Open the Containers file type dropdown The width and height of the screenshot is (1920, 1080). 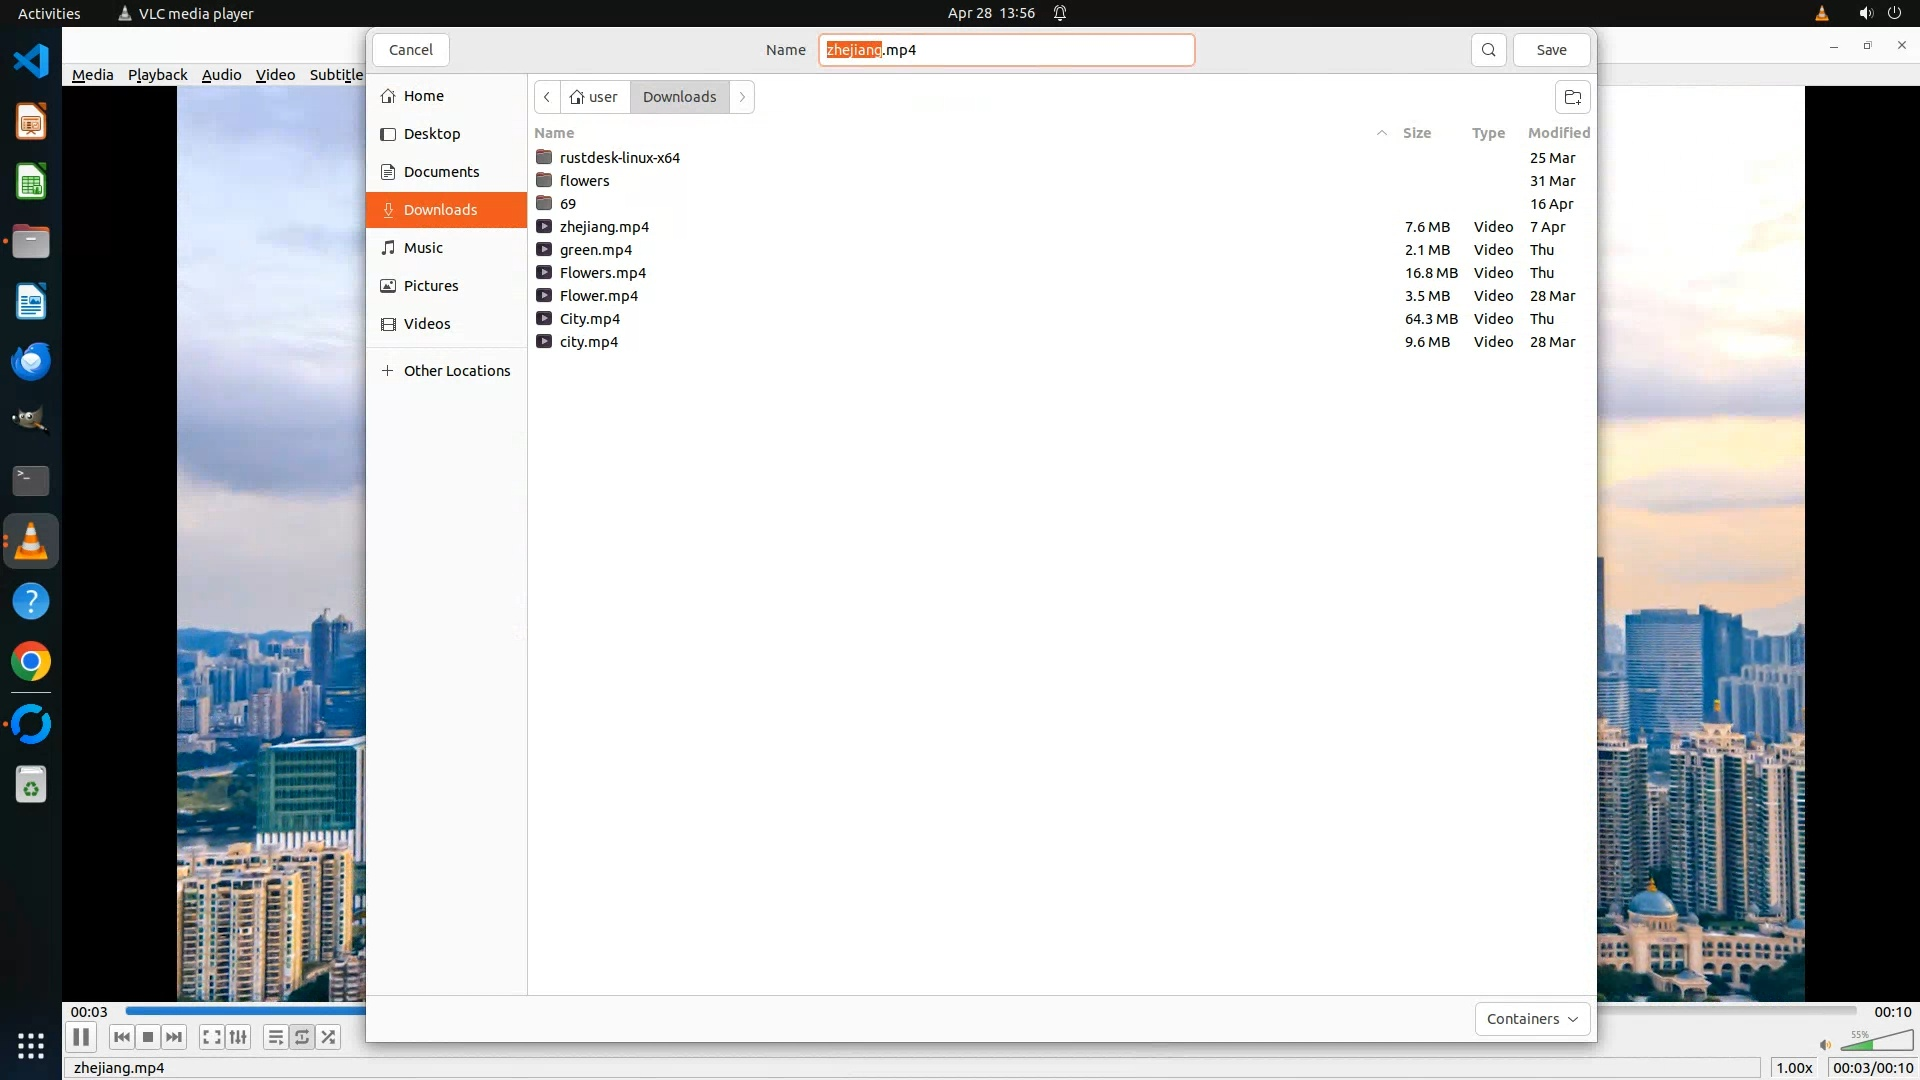click(1531, 1019)
